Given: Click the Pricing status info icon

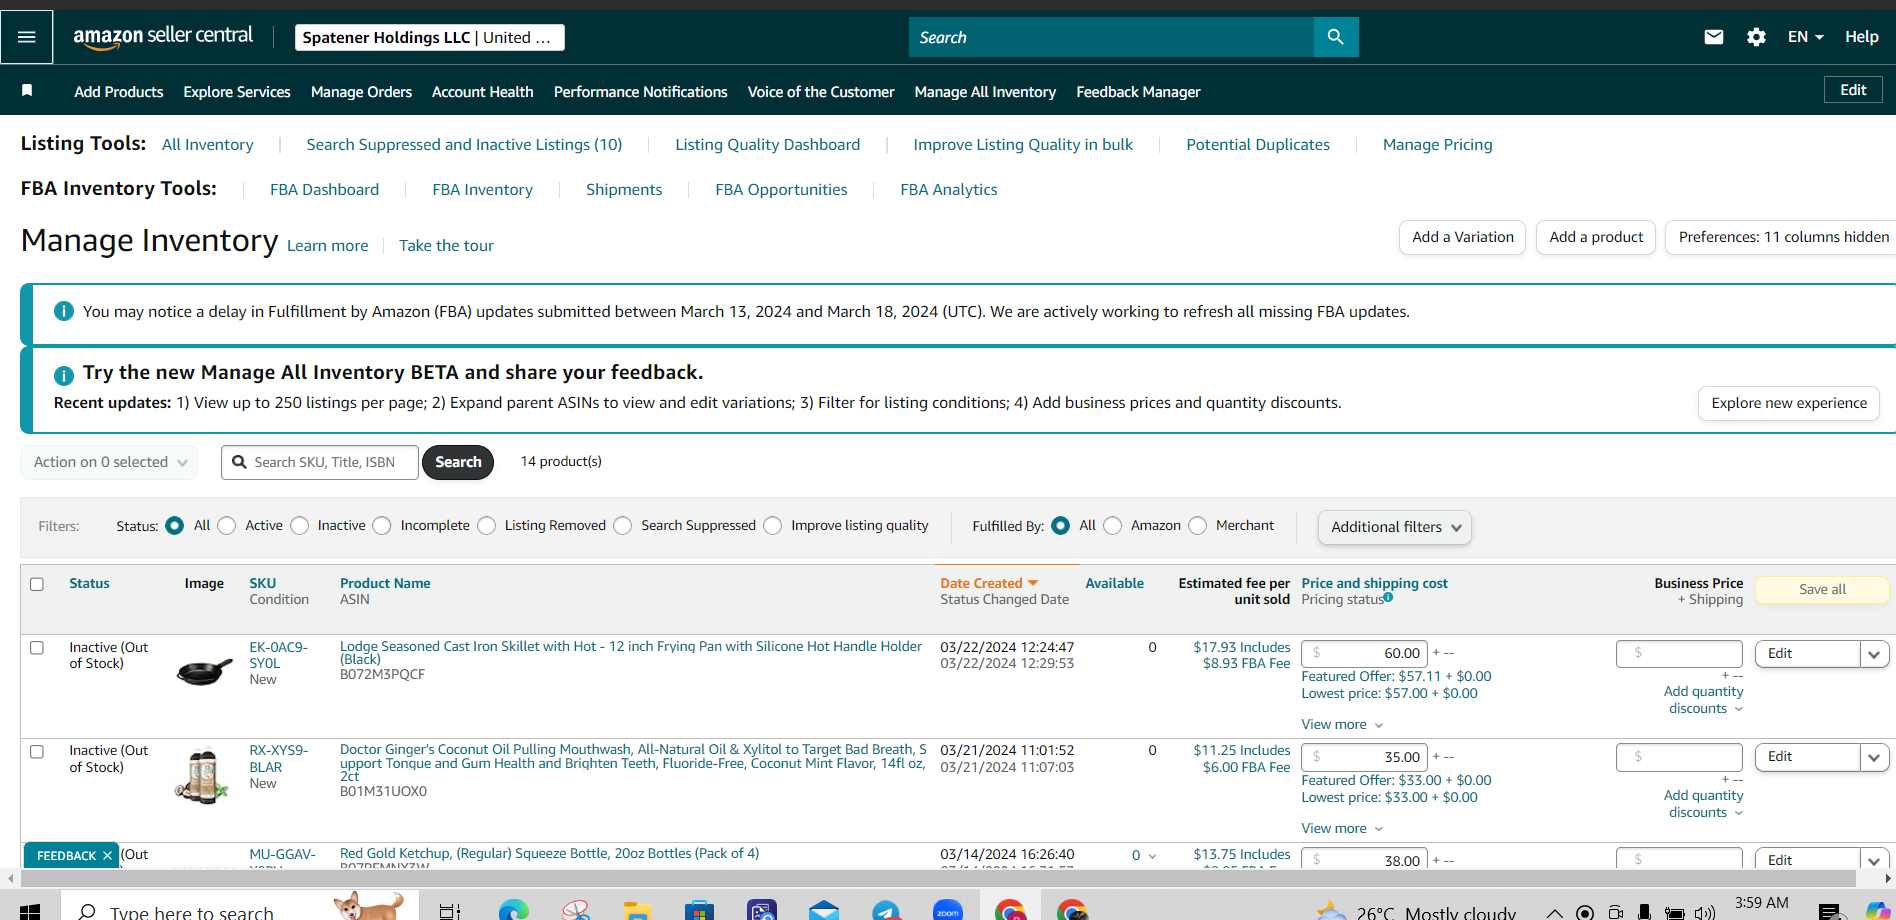Looking at the screenshot, I should click(x=1388, y=597).
